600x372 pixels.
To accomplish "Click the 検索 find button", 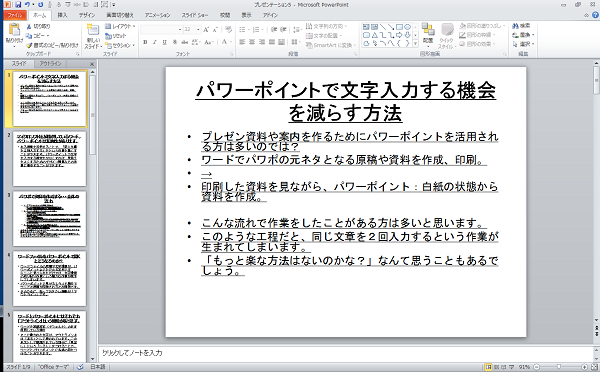I will (522, 26).
